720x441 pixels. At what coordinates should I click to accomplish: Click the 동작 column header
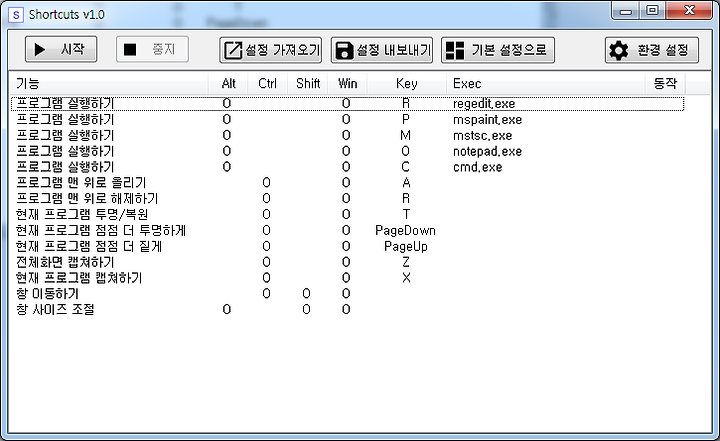[665, 83]
